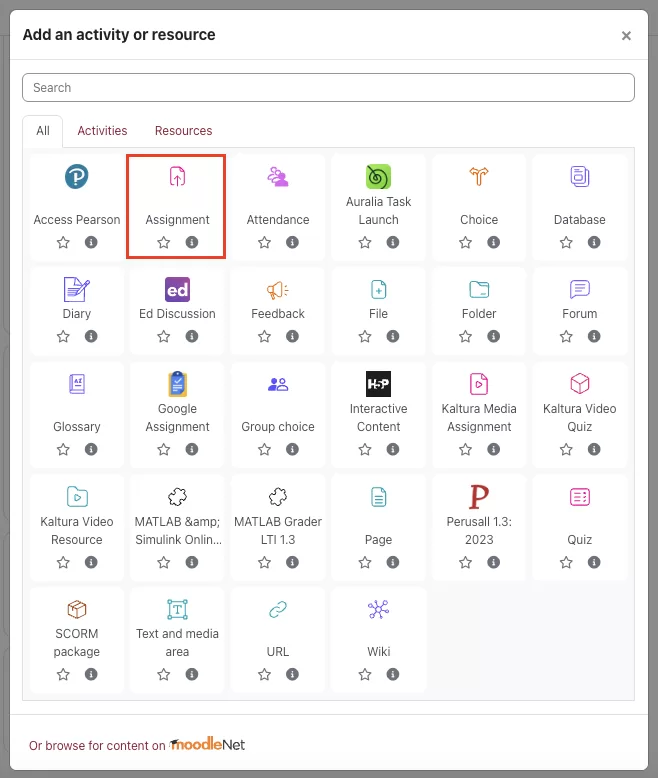The height and width of the screenshot is (778, 658).
Task: Switch to the Activities tab
Action: tap(102, 131)
